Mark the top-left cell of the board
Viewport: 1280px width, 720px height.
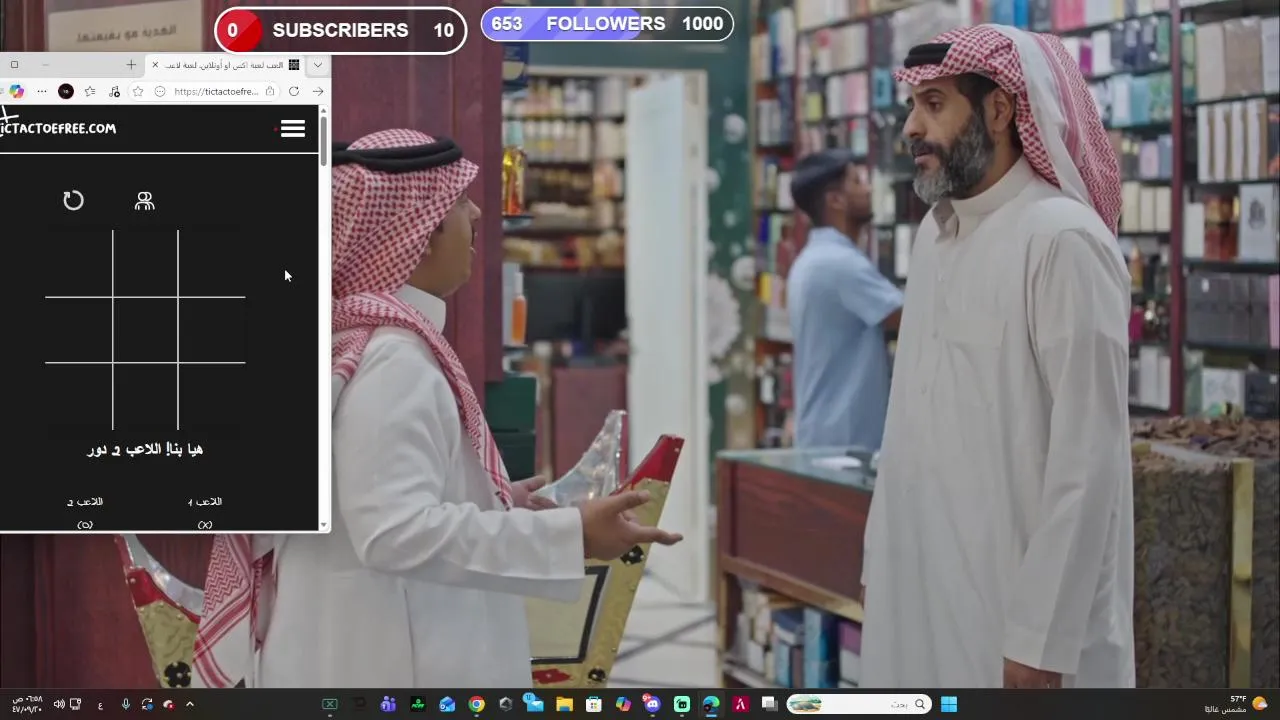[x=79, y=263]
